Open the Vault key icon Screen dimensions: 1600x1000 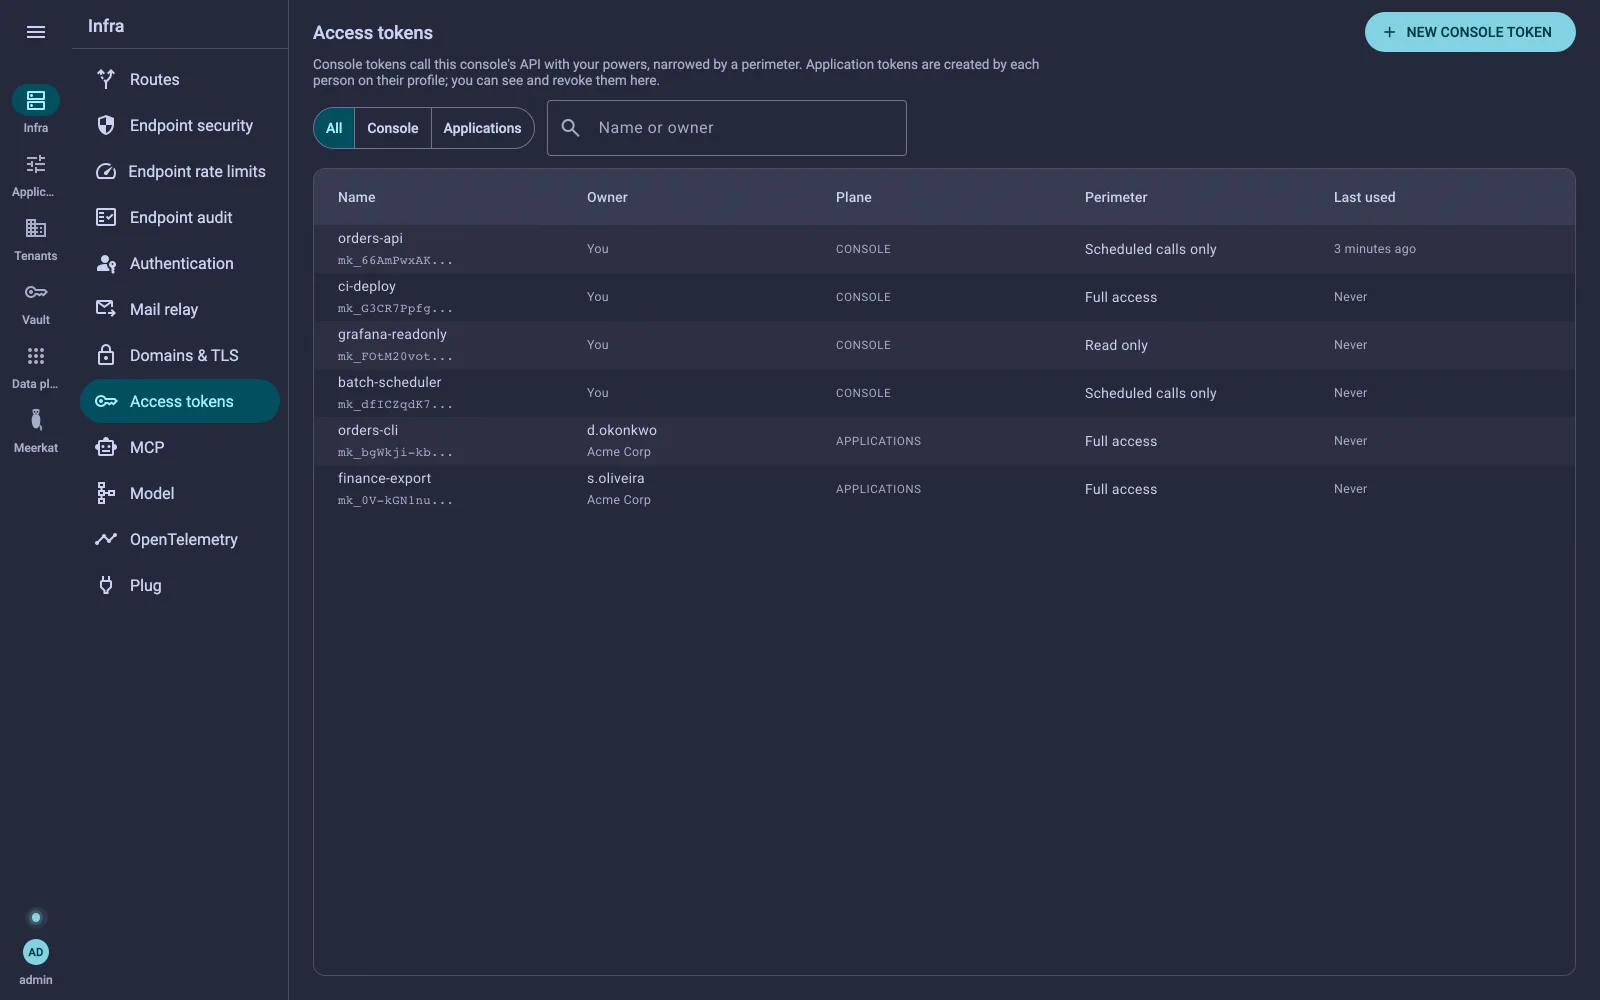[x=36, y=292]
